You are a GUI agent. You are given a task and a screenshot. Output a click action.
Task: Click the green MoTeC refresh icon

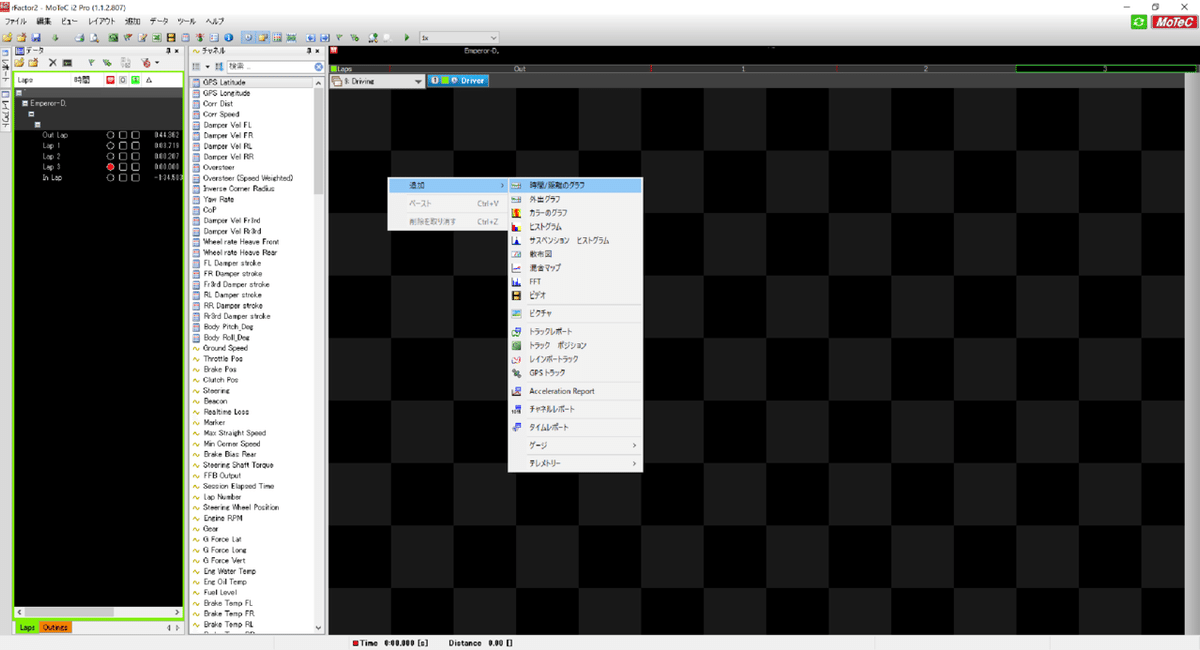pyautogui.click(x=1139, y=21)
